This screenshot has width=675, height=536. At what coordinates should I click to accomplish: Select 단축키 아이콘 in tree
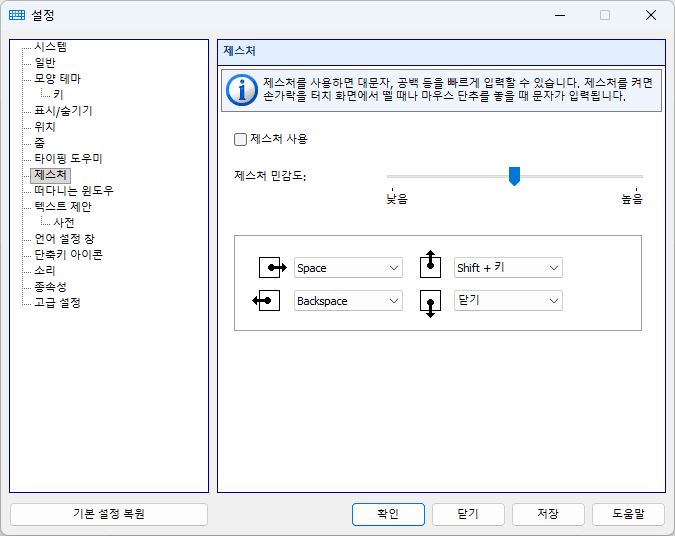coord(68,254)
